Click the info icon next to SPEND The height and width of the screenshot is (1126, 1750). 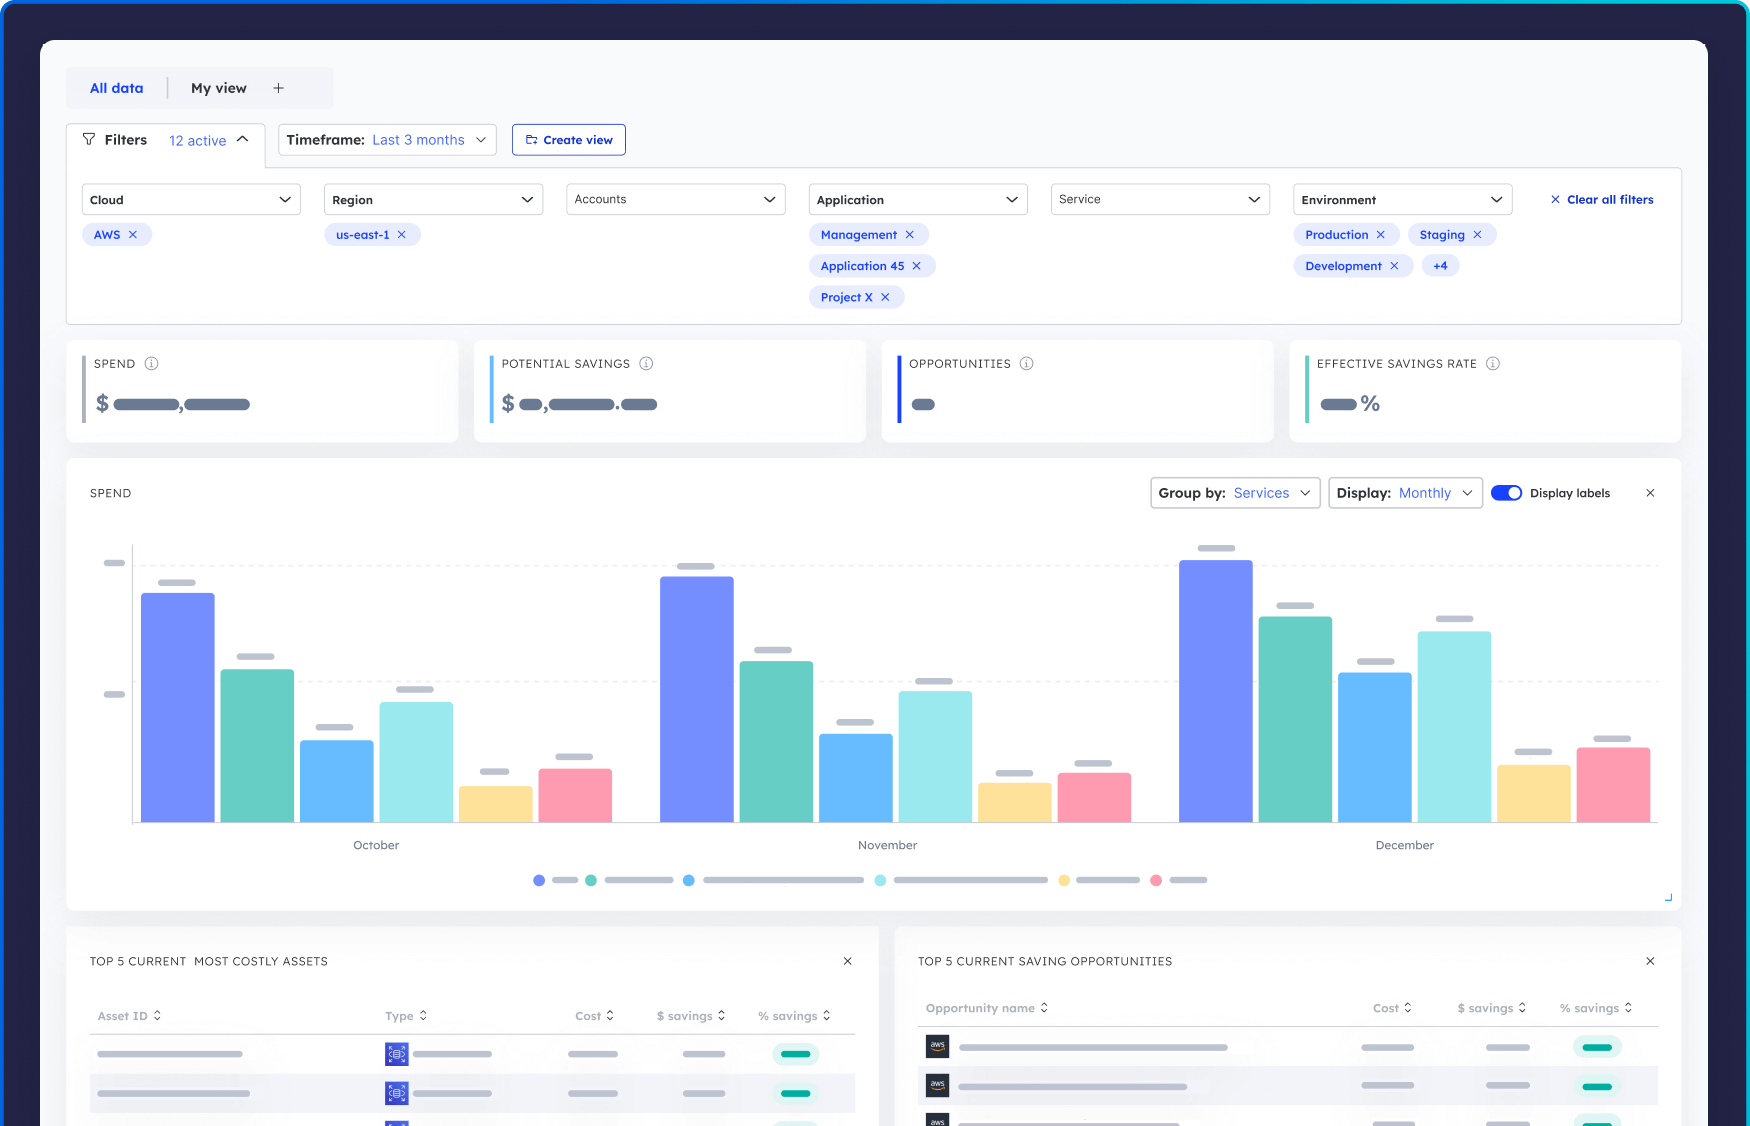(x=151, y=363)
